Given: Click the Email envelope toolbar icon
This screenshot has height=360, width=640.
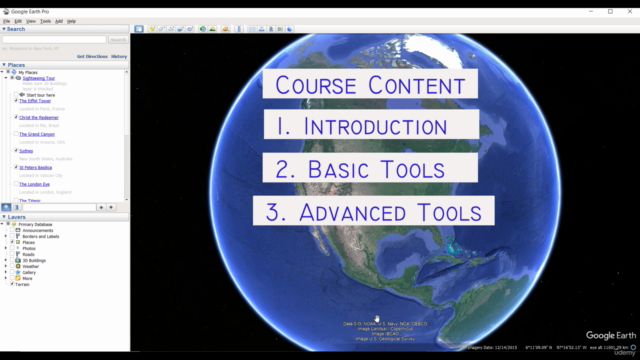Looking at the screenshot, I should (252, 29).
